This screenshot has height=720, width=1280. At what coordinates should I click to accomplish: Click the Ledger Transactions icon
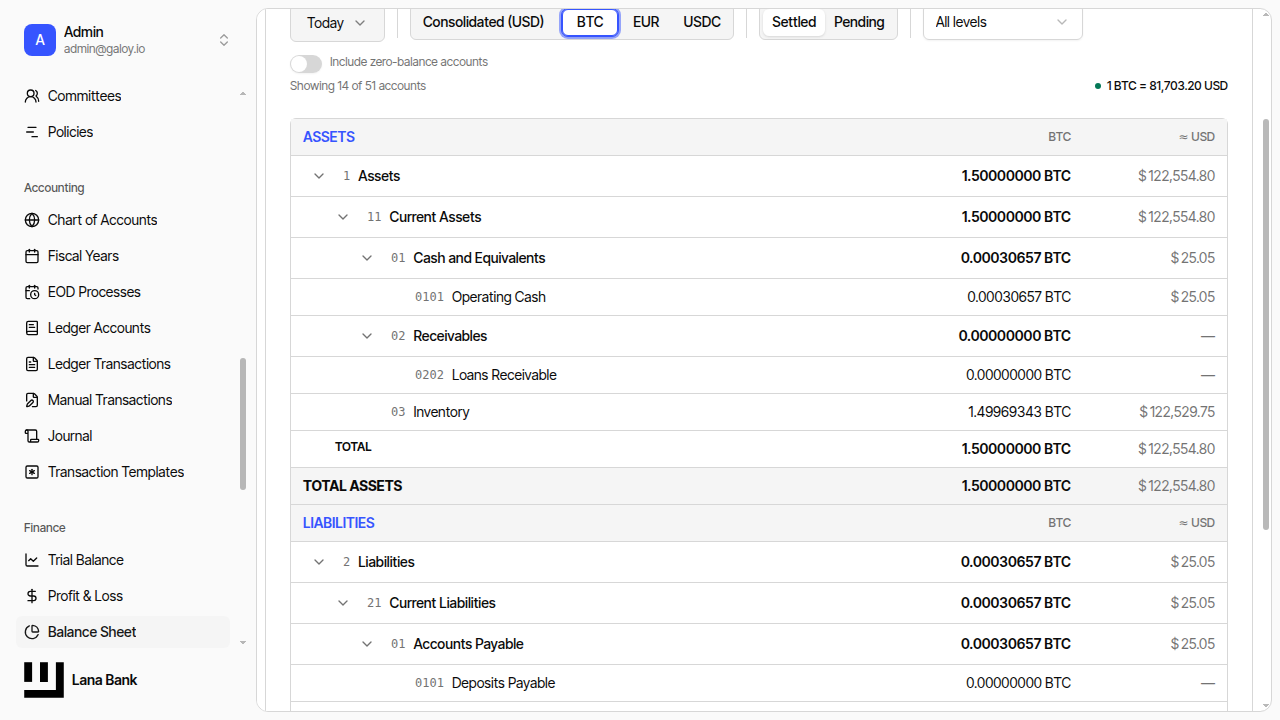pyautogui.click(x=32, y=364)
